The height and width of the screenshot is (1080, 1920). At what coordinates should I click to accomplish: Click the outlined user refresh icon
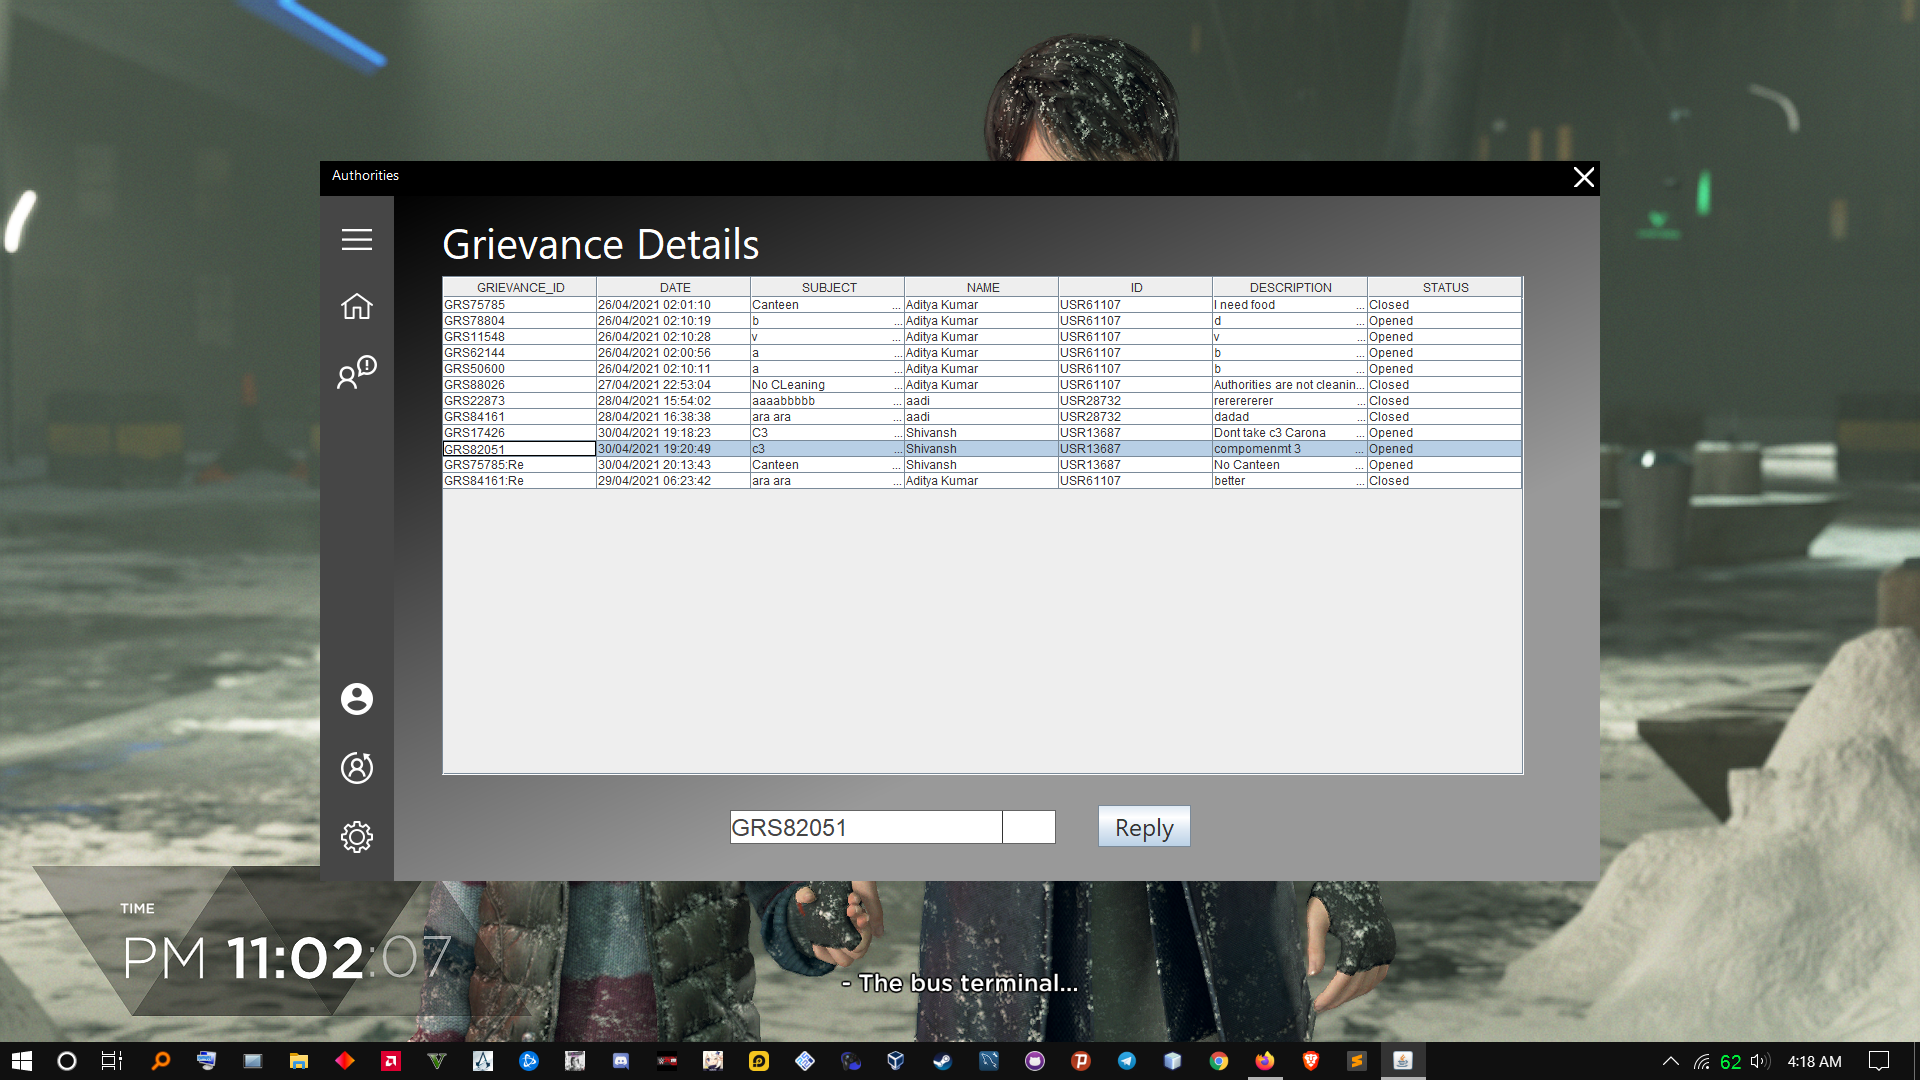point(356,768)
